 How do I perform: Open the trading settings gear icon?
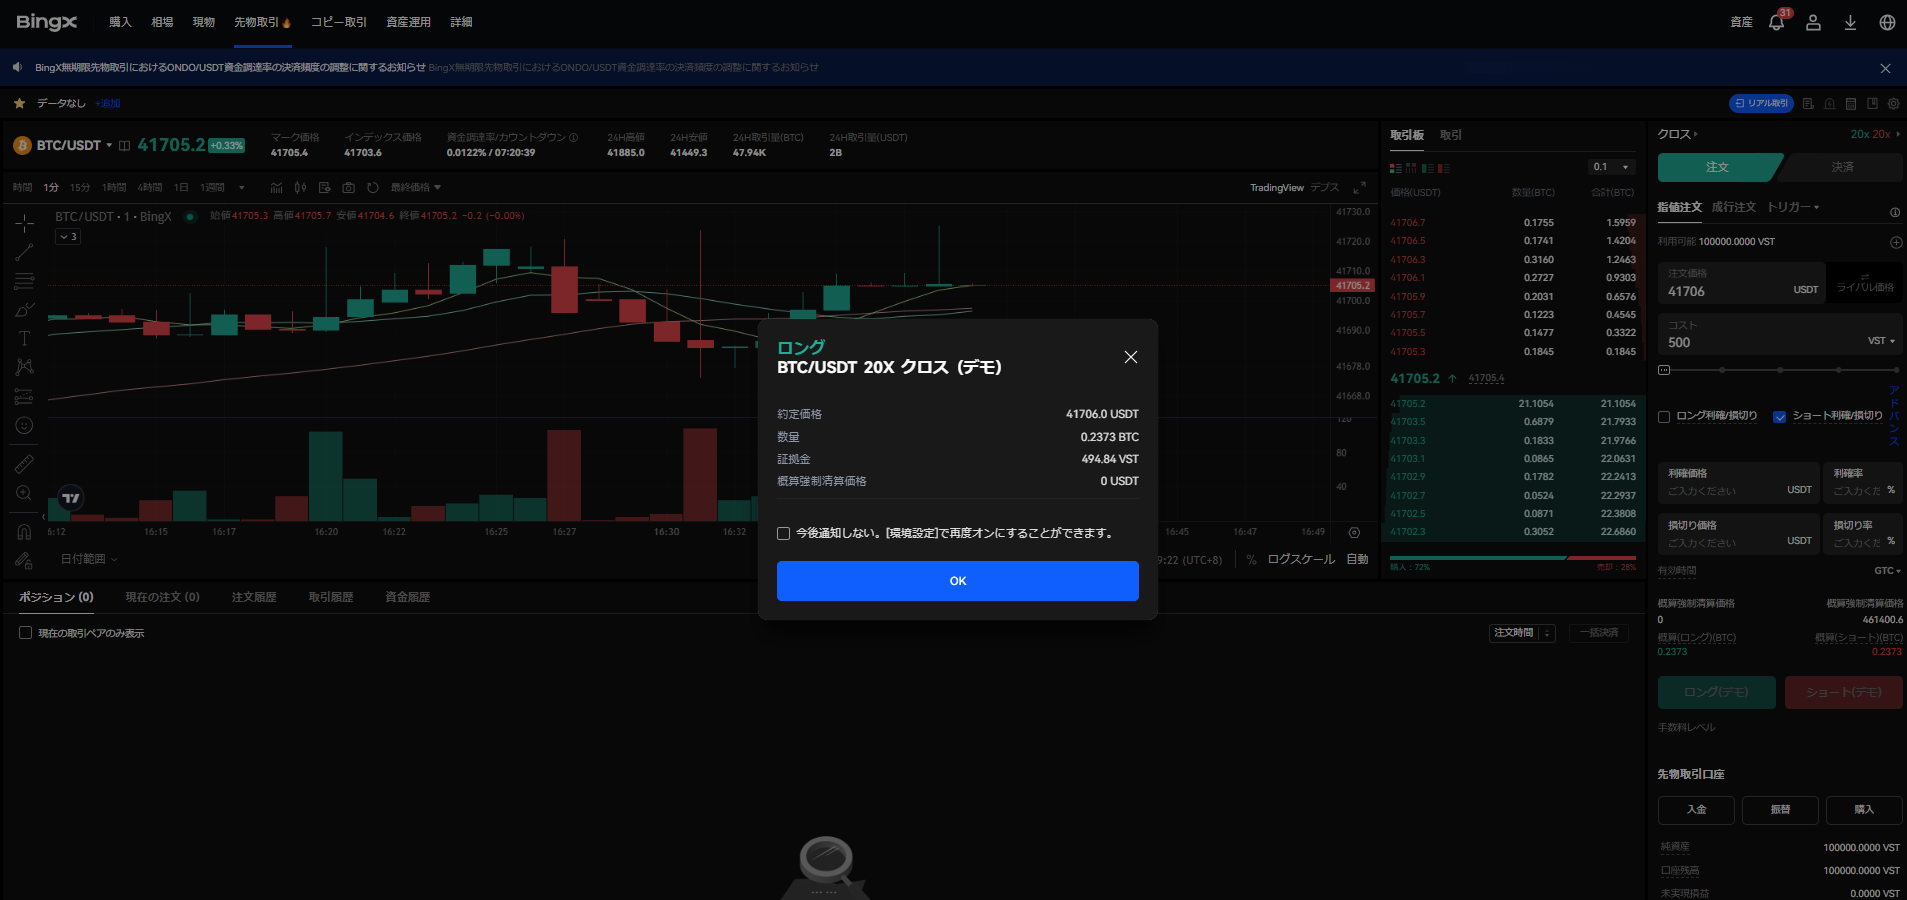(x=1893, y=104)
